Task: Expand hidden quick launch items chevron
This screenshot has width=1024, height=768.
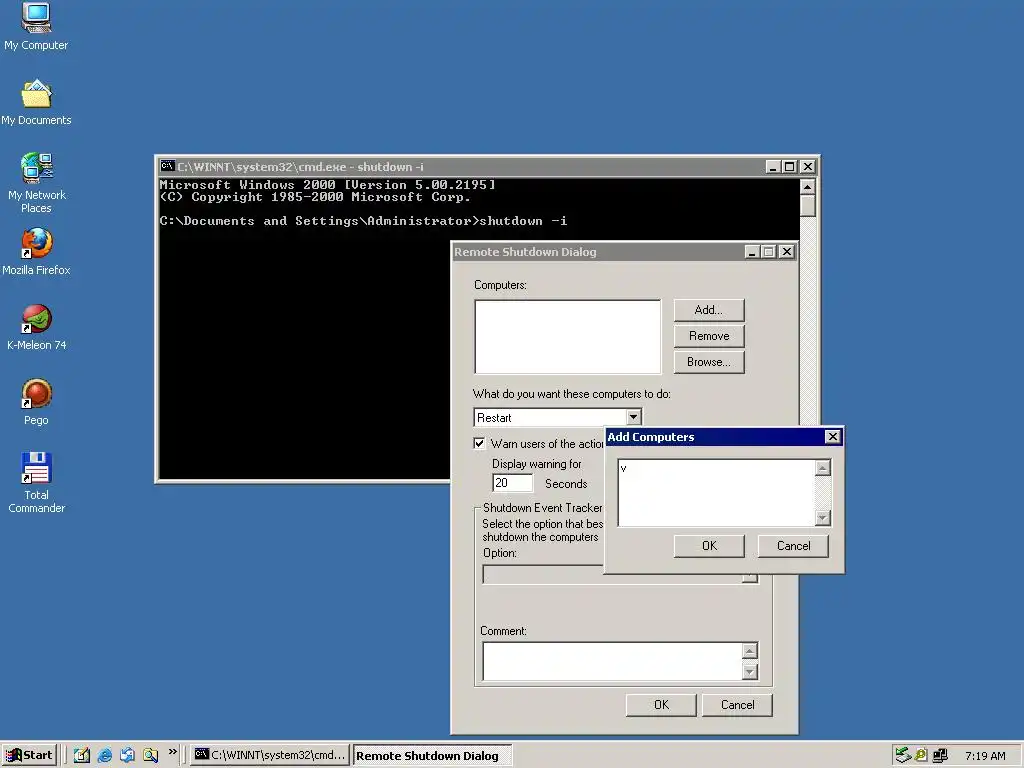Action: pyautogui.click(x=172, y=752)
